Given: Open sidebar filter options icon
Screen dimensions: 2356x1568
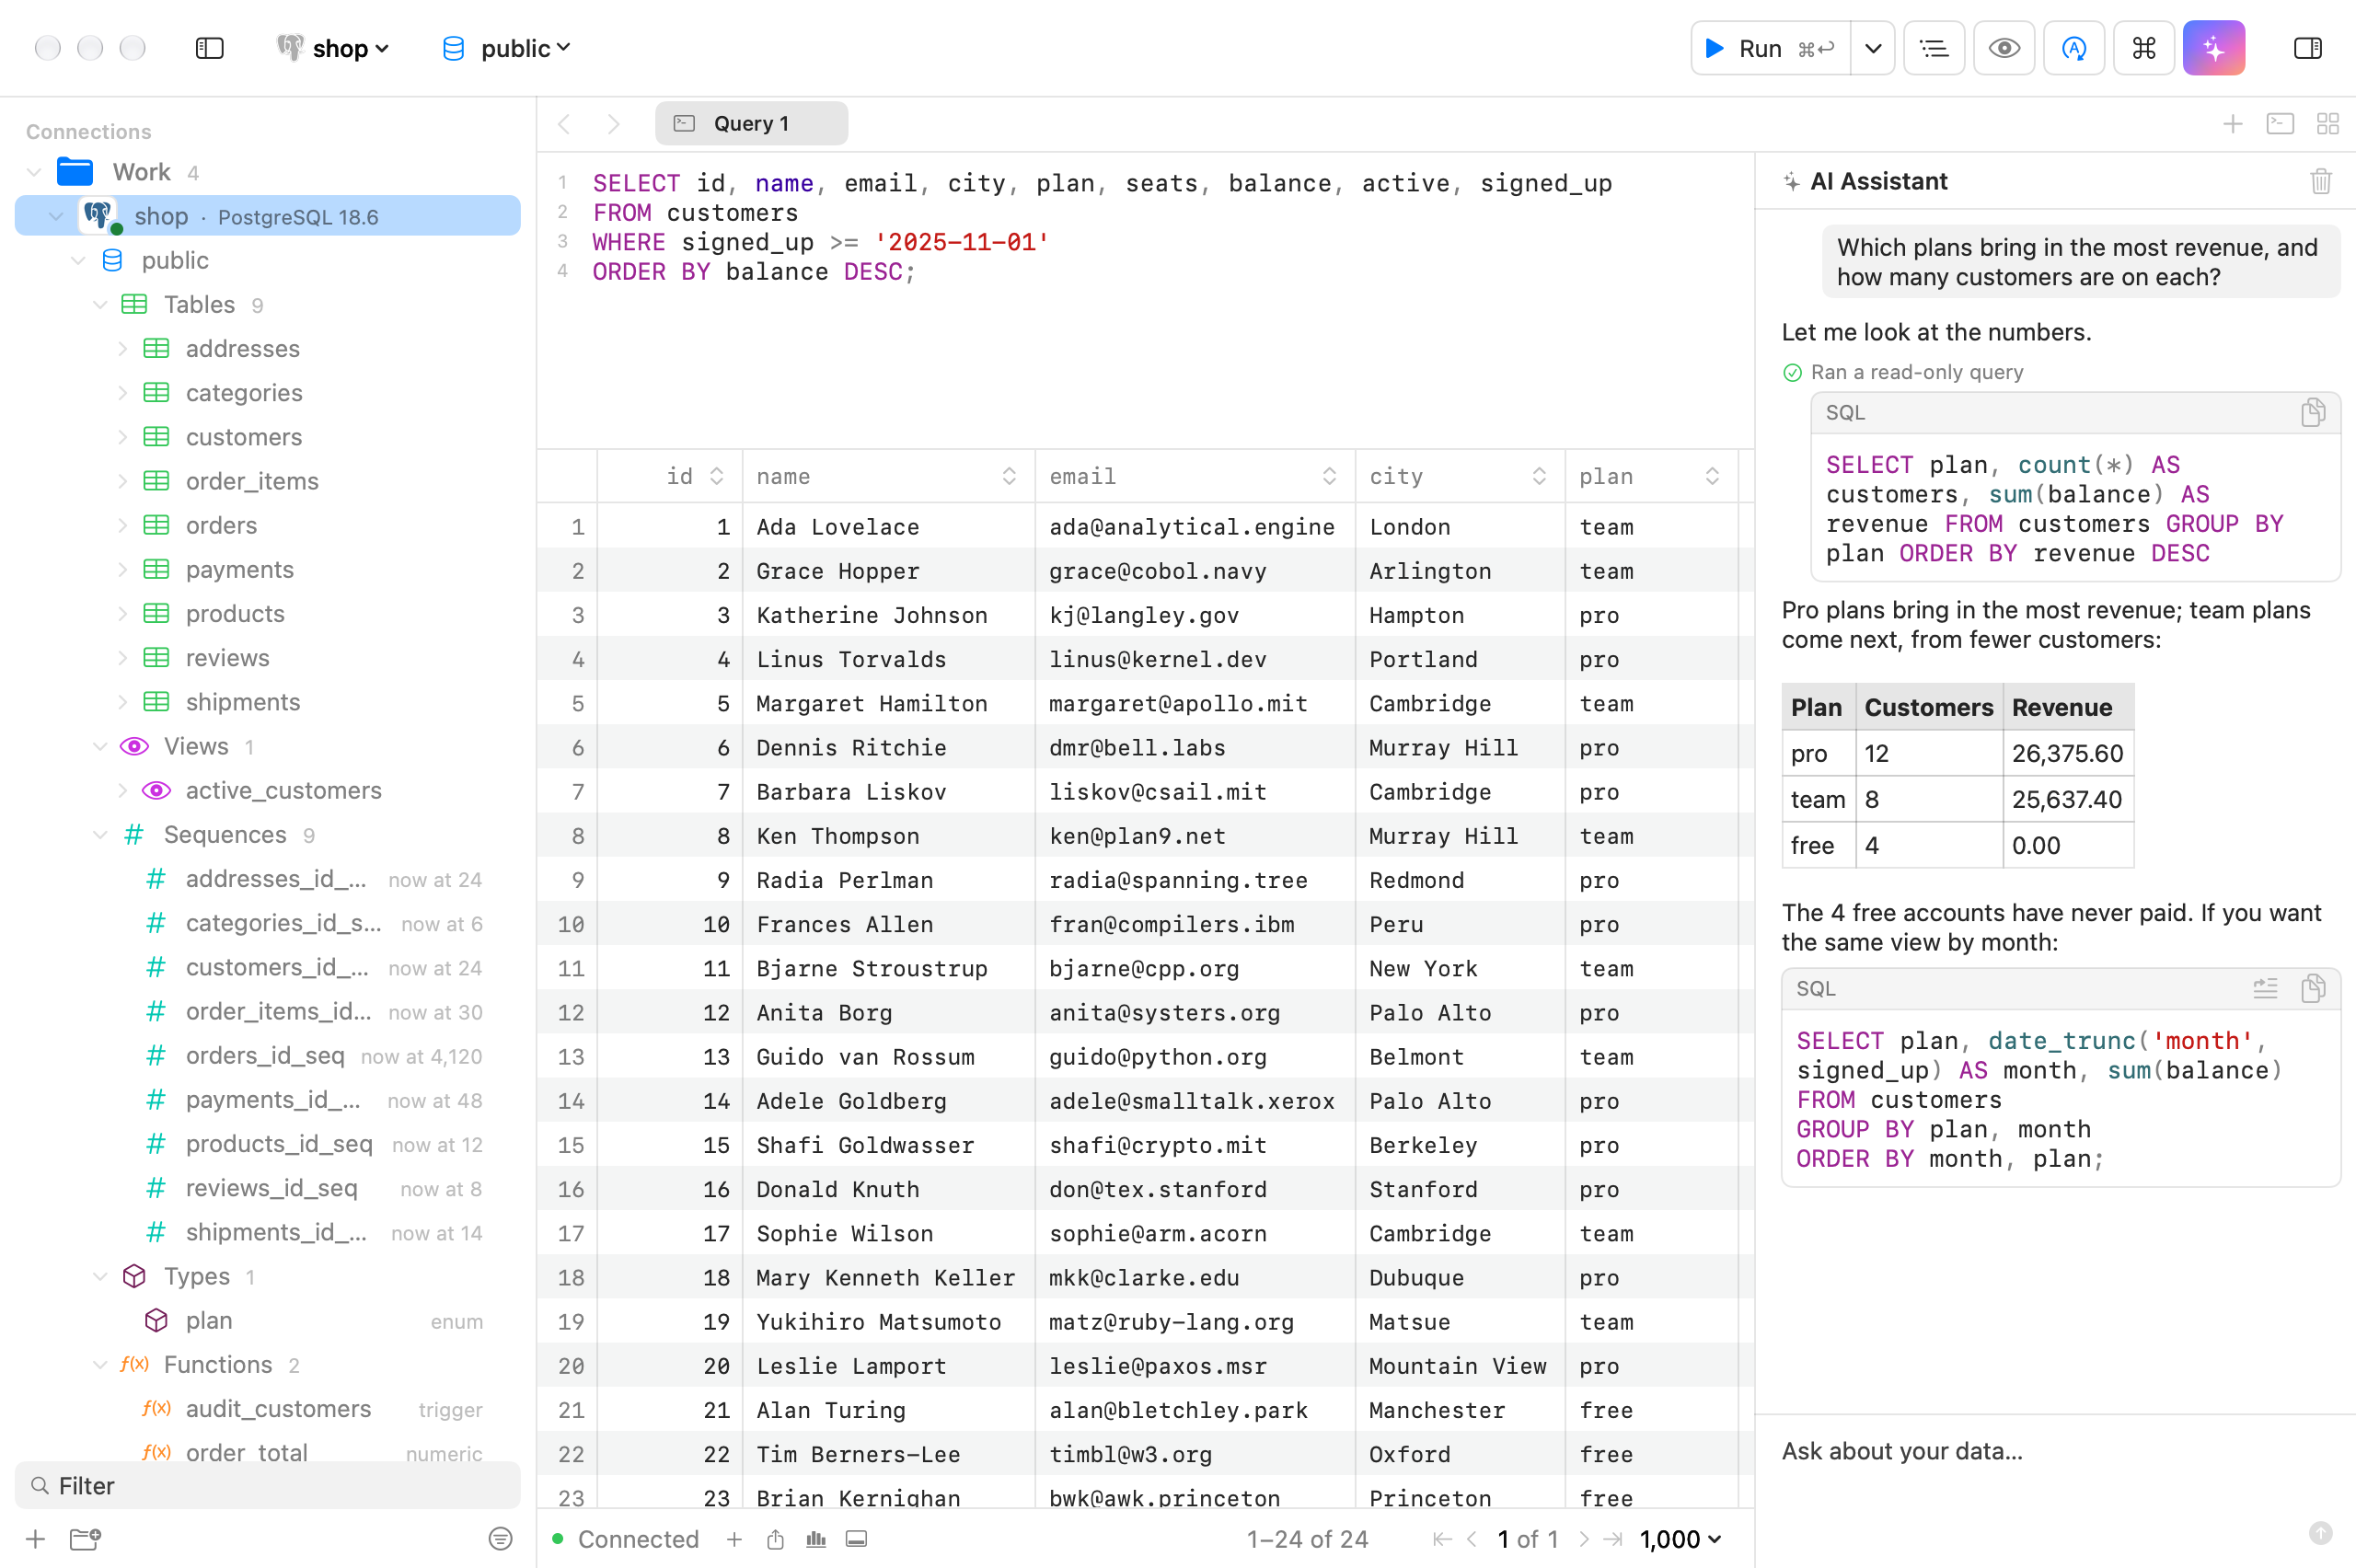Looking at the screenshot, I should [500, 1538].
